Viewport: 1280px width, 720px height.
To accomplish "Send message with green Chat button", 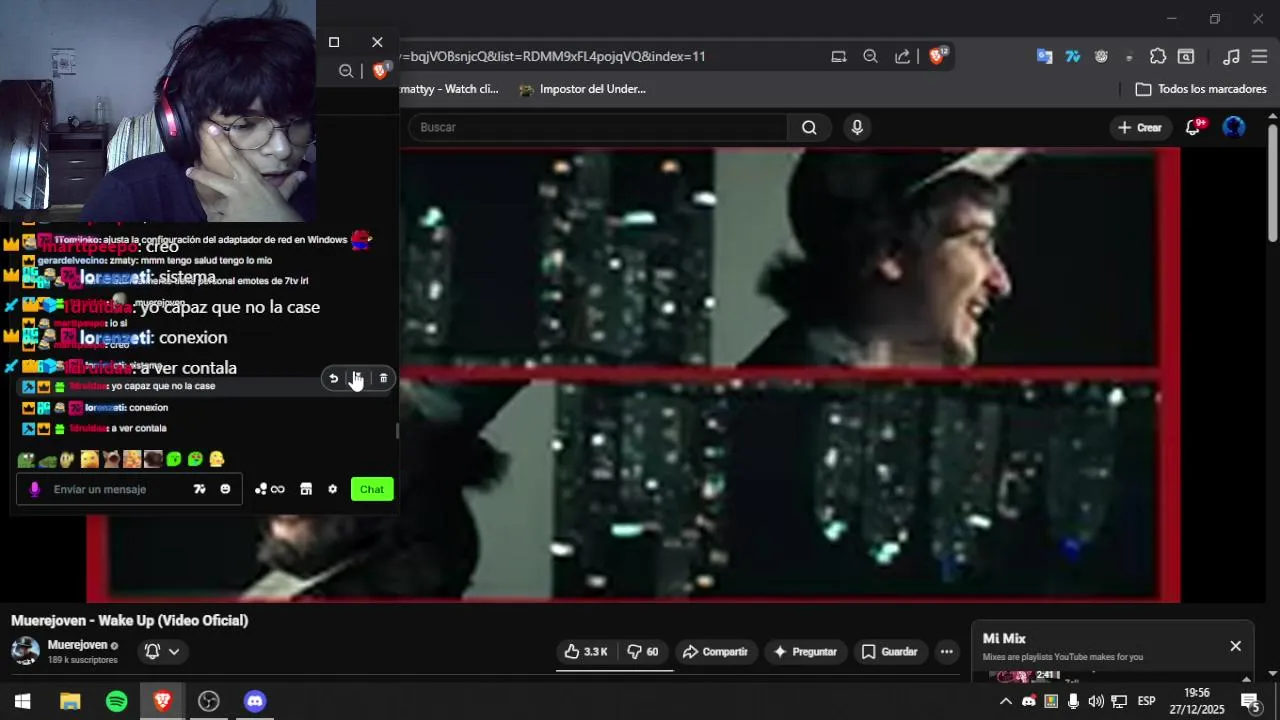I will click(372, 489).
